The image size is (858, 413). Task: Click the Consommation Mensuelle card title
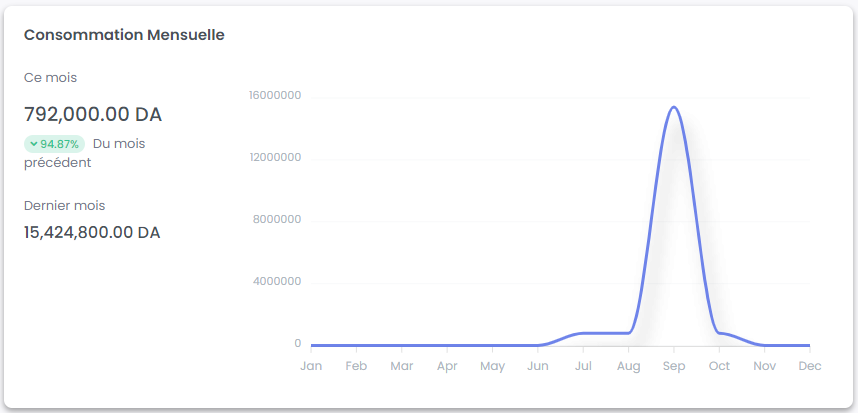[124, 35]
